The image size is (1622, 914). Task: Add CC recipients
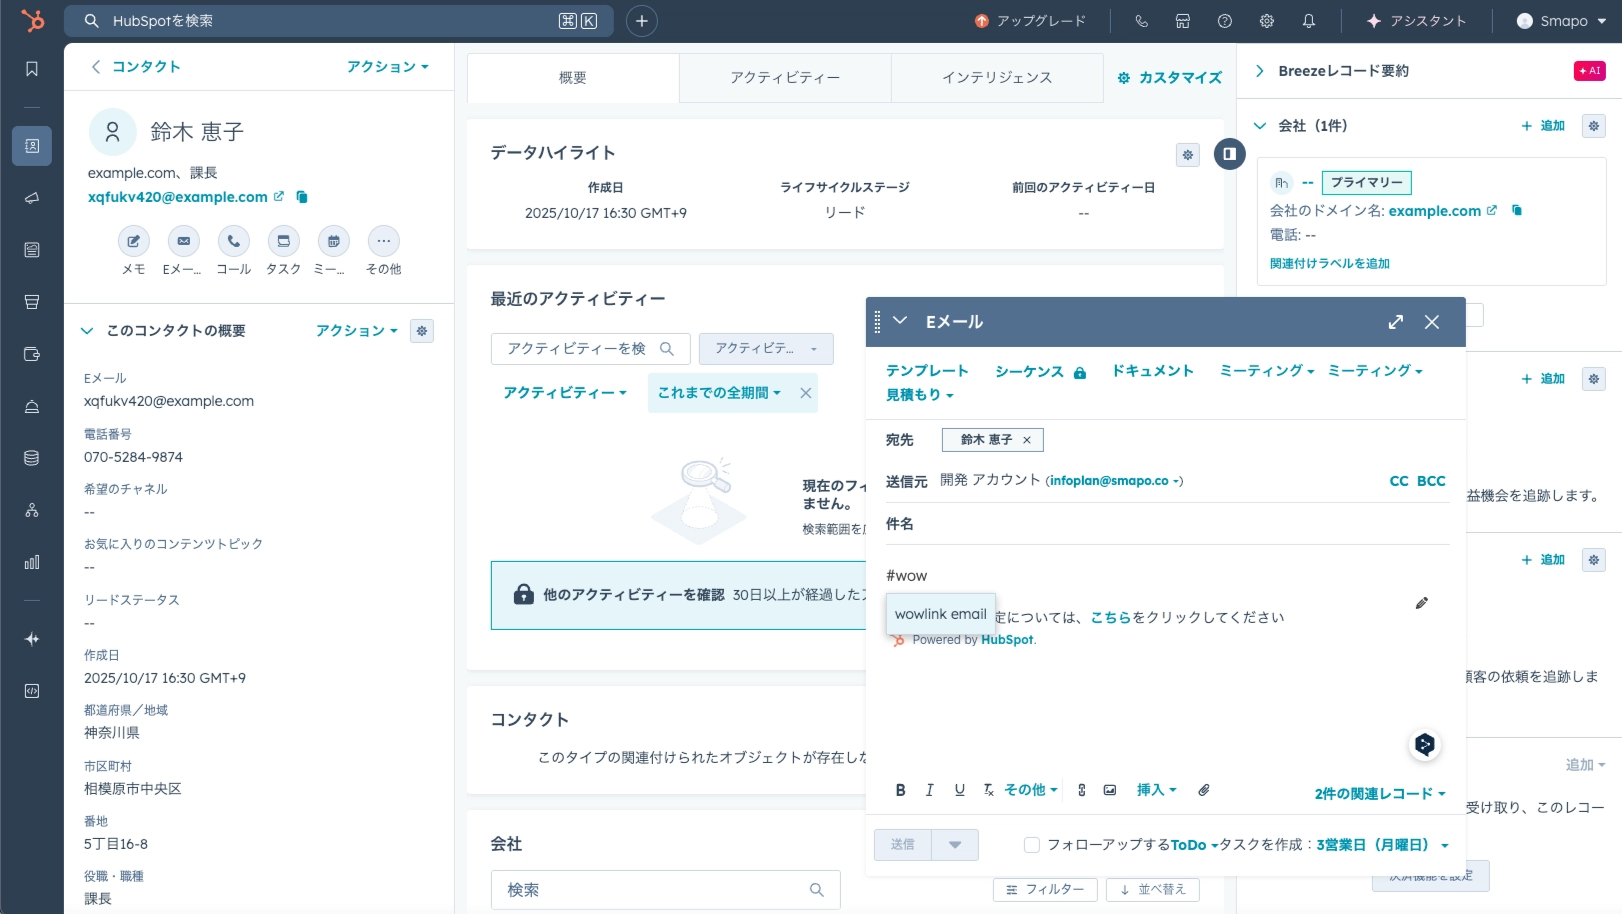[x=1399, y=481]
